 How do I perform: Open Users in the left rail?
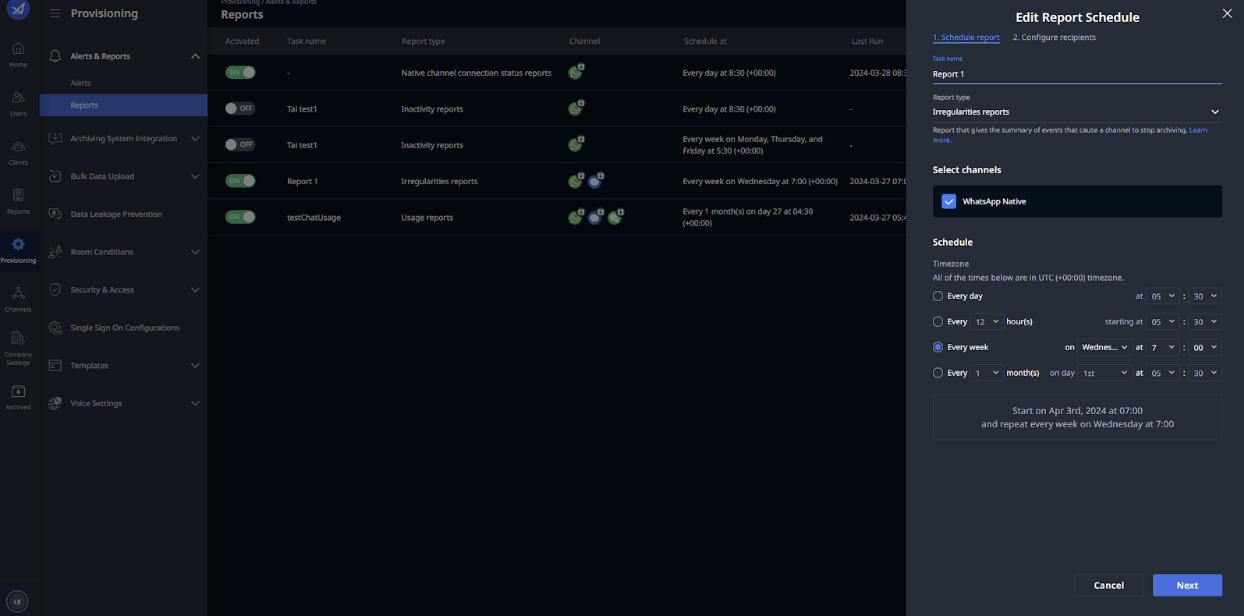[18, 103]
